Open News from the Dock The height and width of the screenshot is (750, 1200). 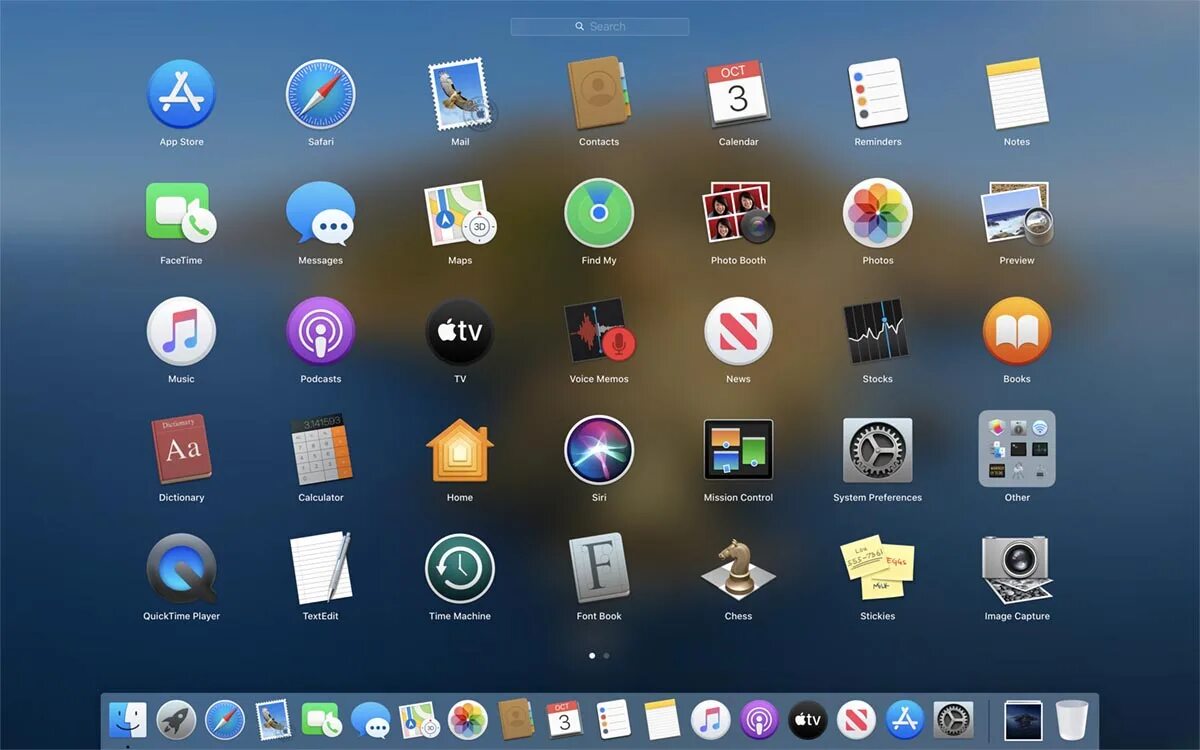point(856,719)
